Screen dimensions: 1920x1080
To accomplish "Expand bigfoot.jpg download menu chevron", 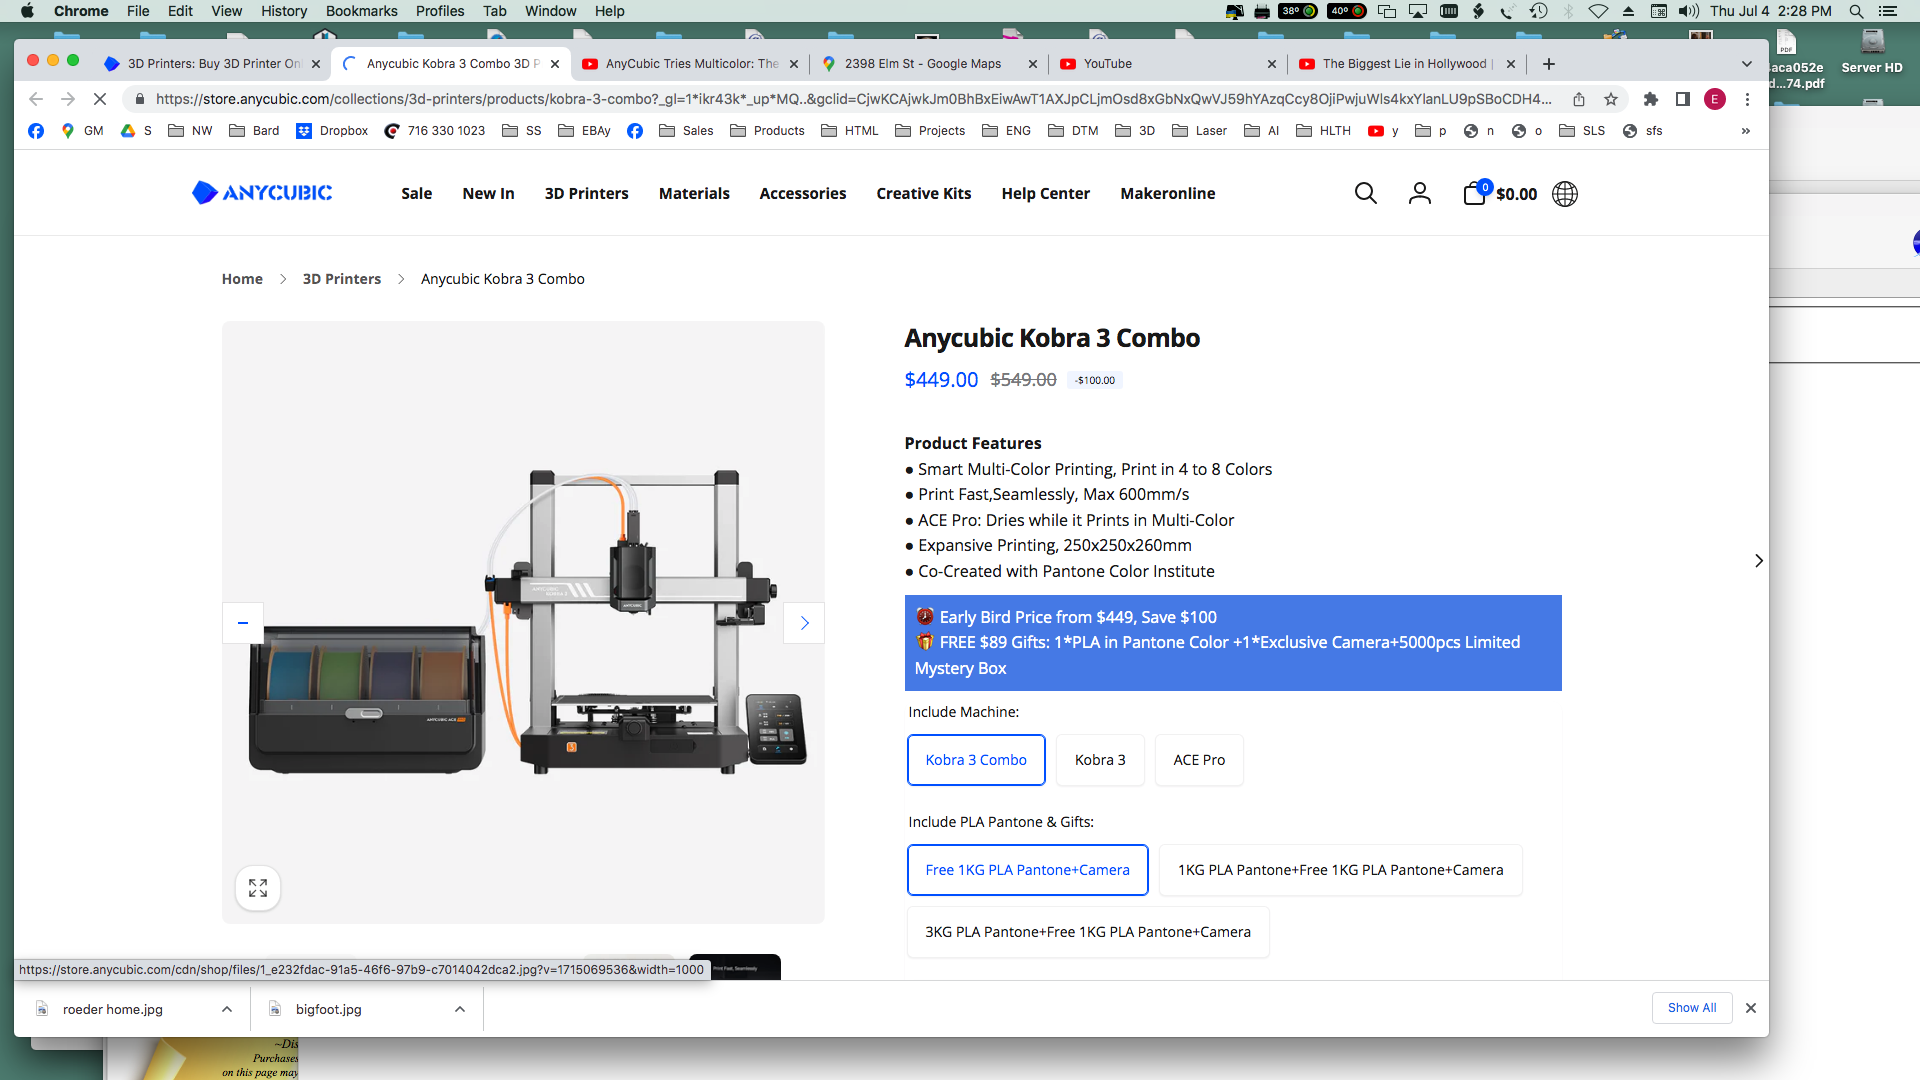I will [460, 1009].
